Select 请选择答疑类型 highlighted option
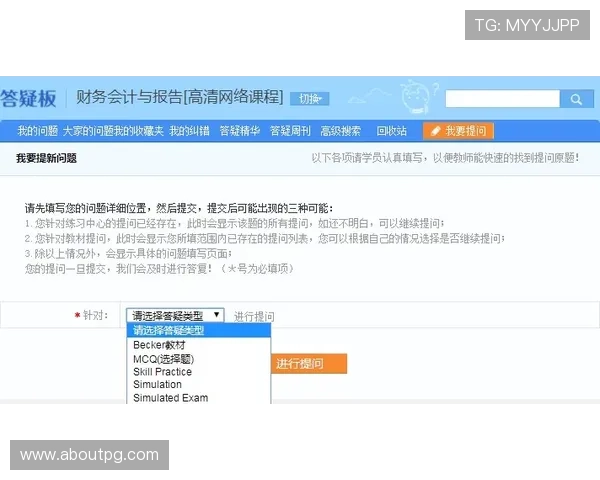This screenshot has width=600, height=480. (x=199, y=330)
